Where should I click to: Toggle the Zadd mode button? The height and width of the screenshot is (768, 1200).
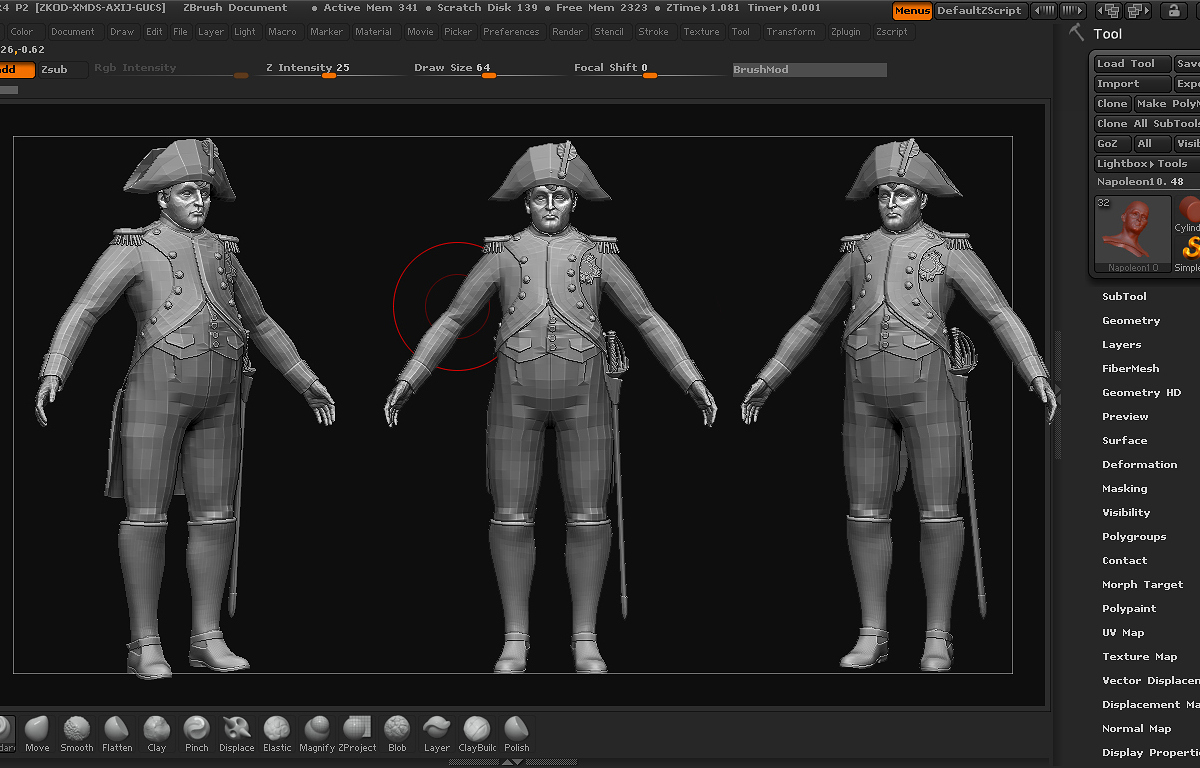pos(16,70)
